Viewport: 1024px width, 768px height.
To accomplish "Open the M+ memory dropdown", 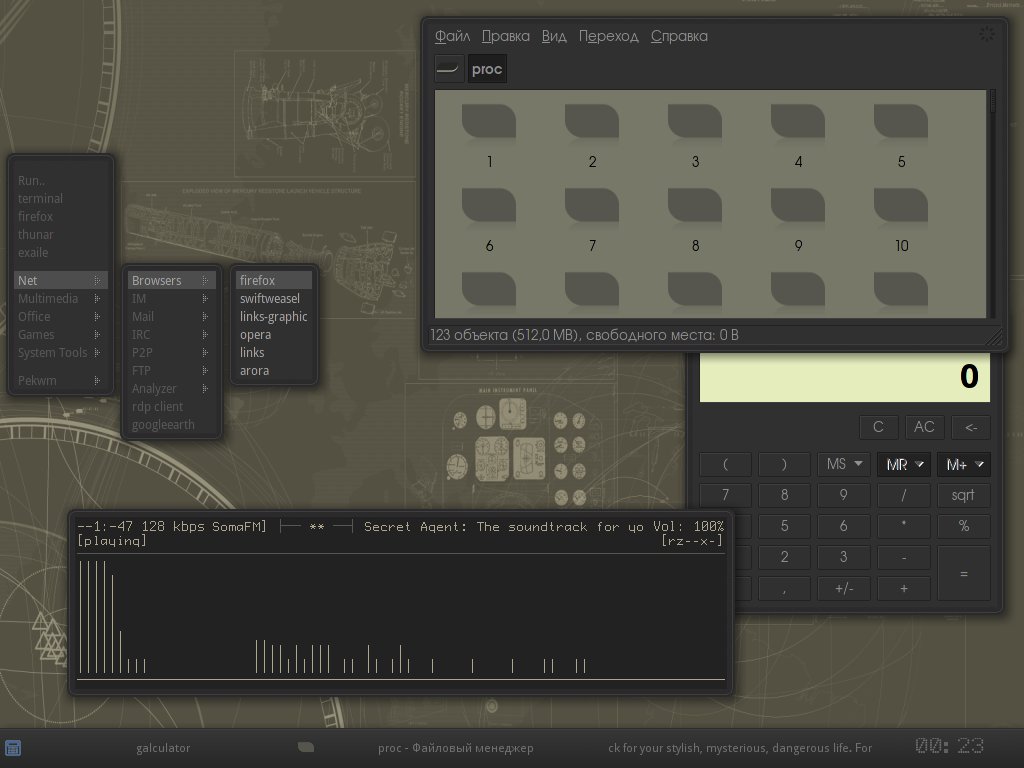I will click(964, 464).
